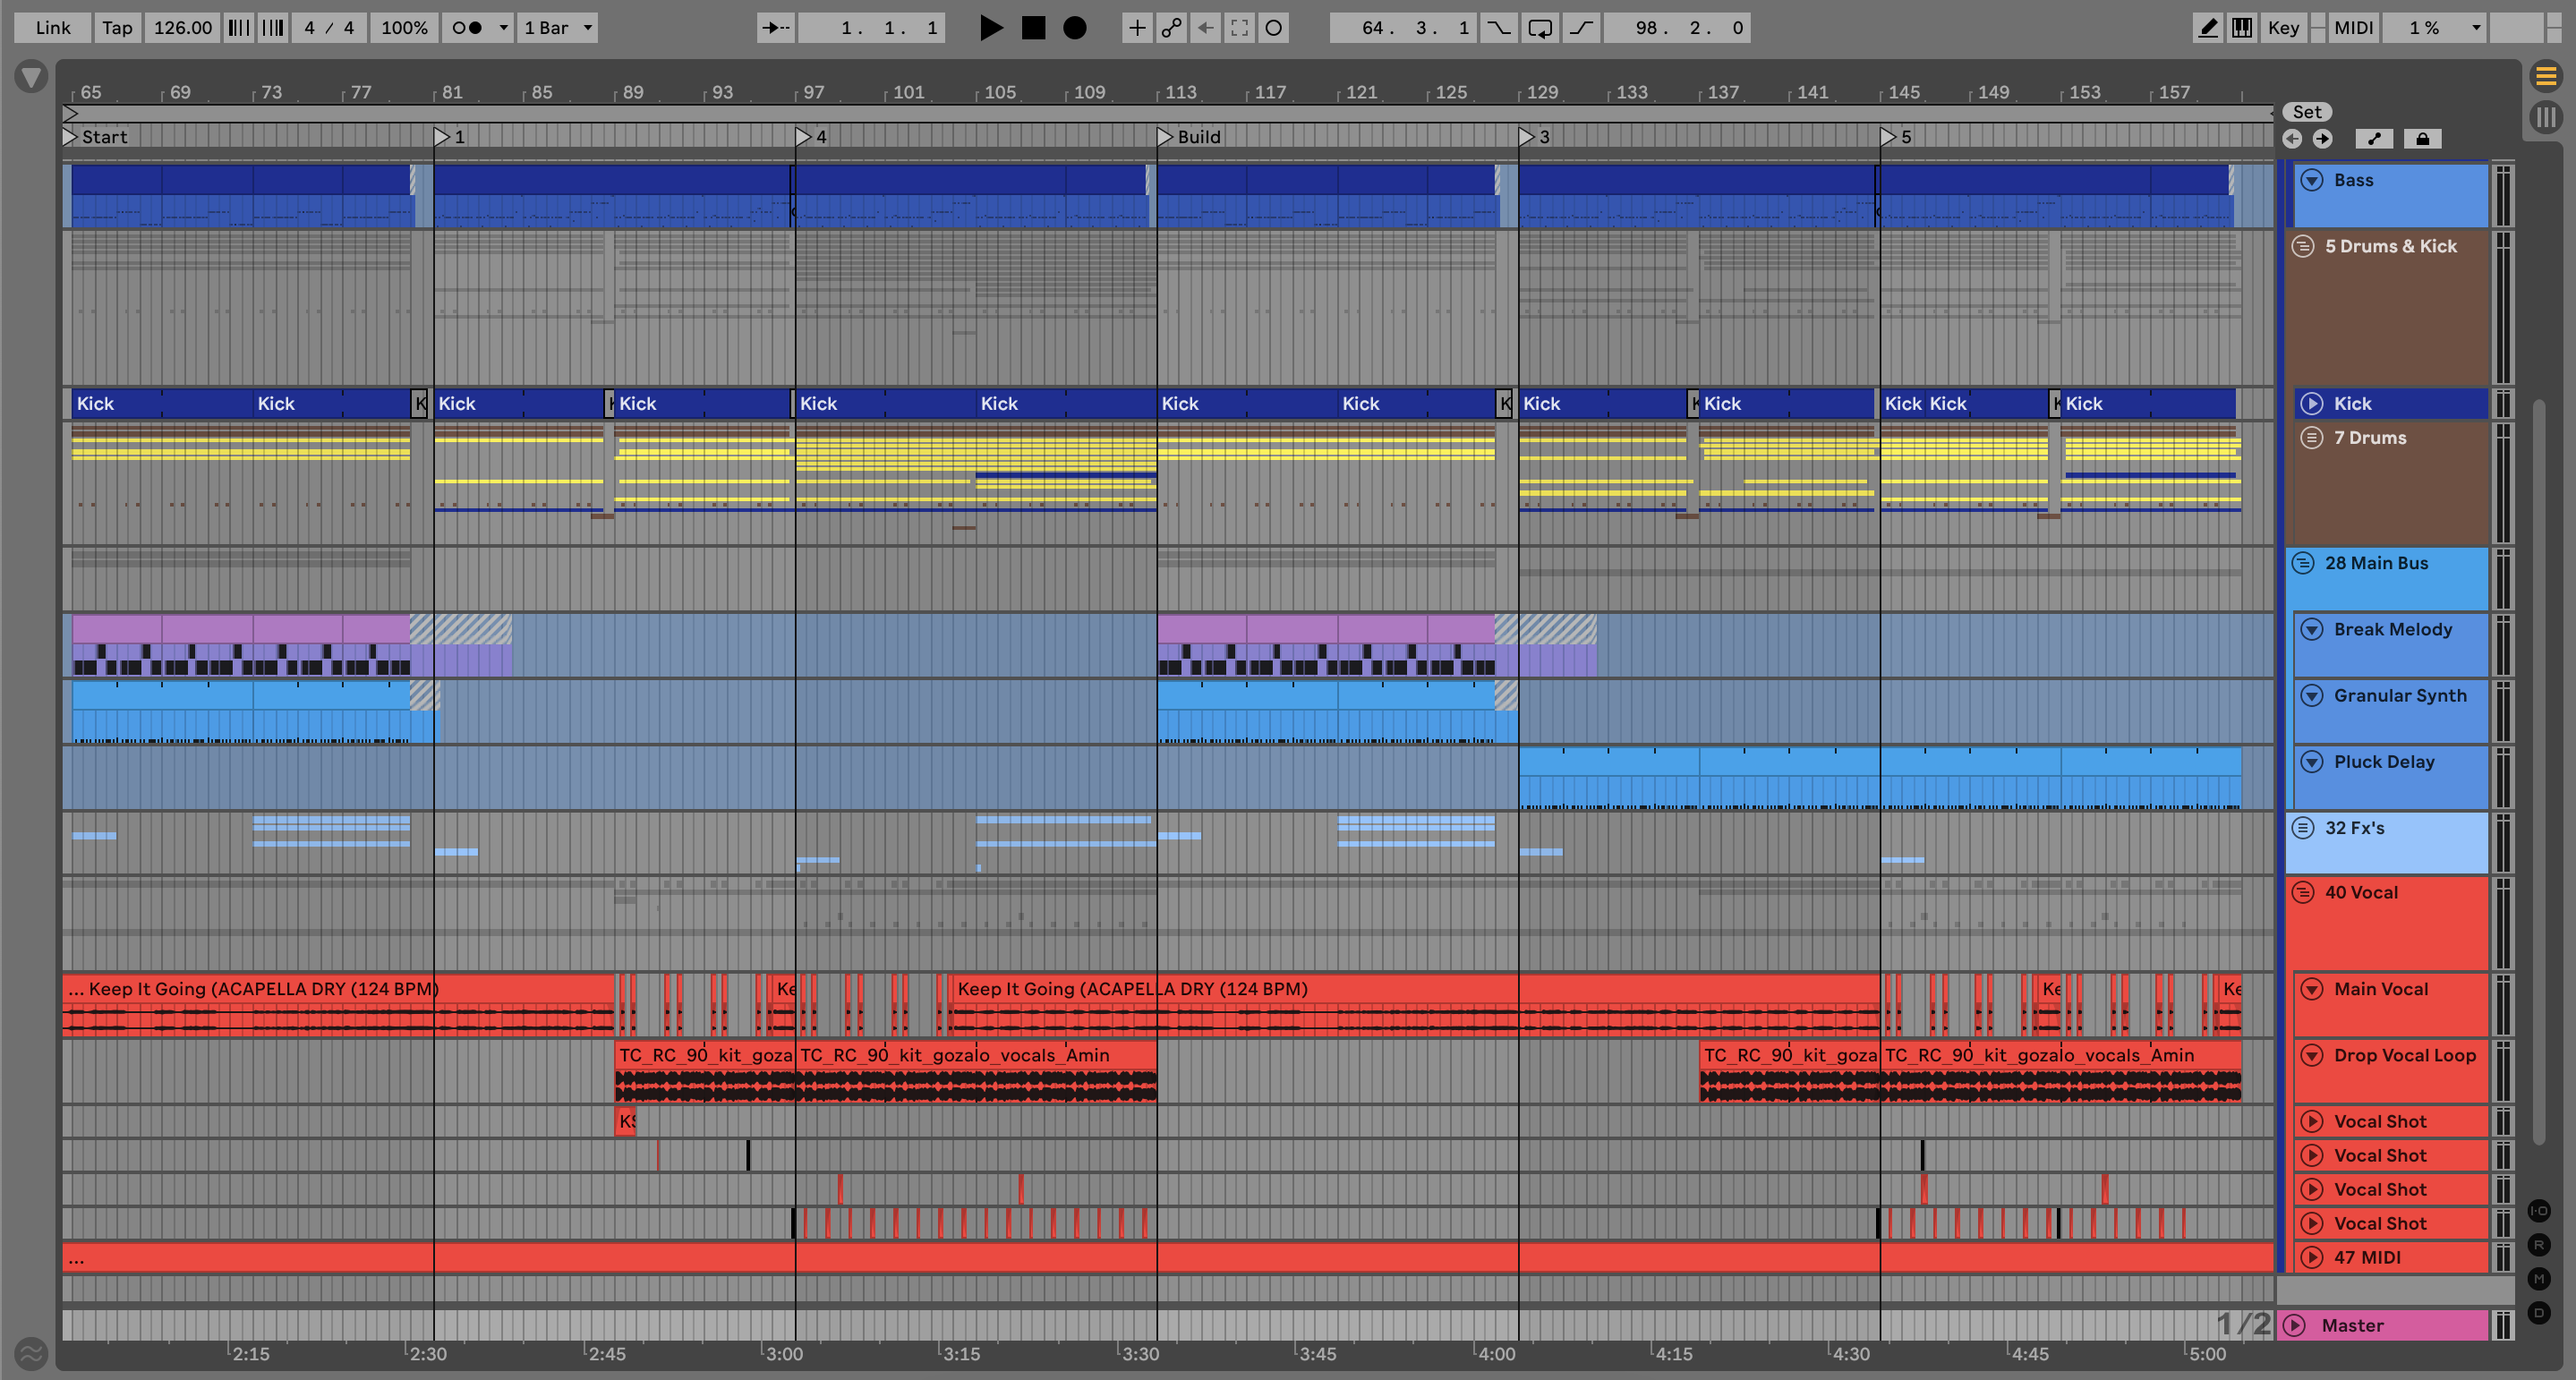Enable Draw Mode pencil icon
This screenshot has height=1380, width=2576.
coord(2207,28)
